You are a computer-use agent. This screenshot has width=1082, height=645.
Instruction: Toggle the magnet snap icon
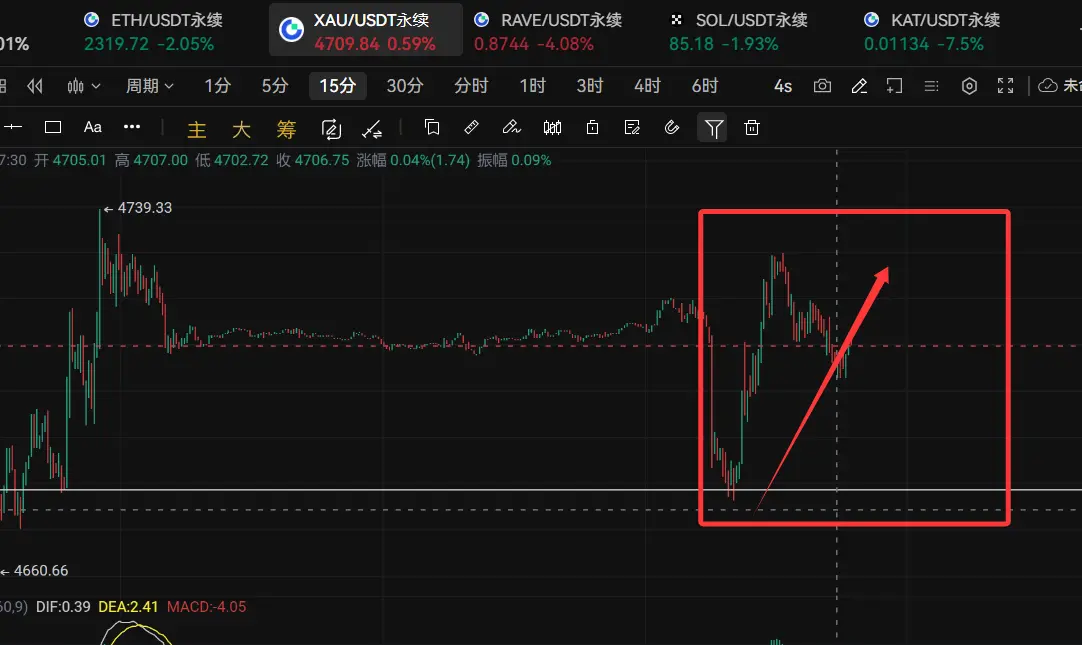(672, 127)
